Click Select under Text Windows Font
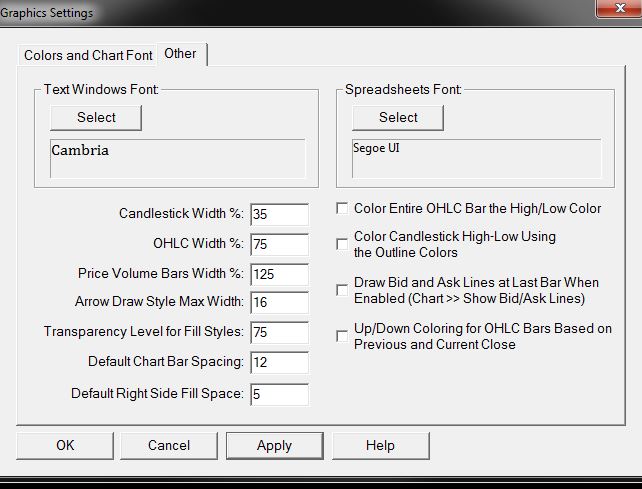This screenshot has height=489, width=642. click(96, 118)
